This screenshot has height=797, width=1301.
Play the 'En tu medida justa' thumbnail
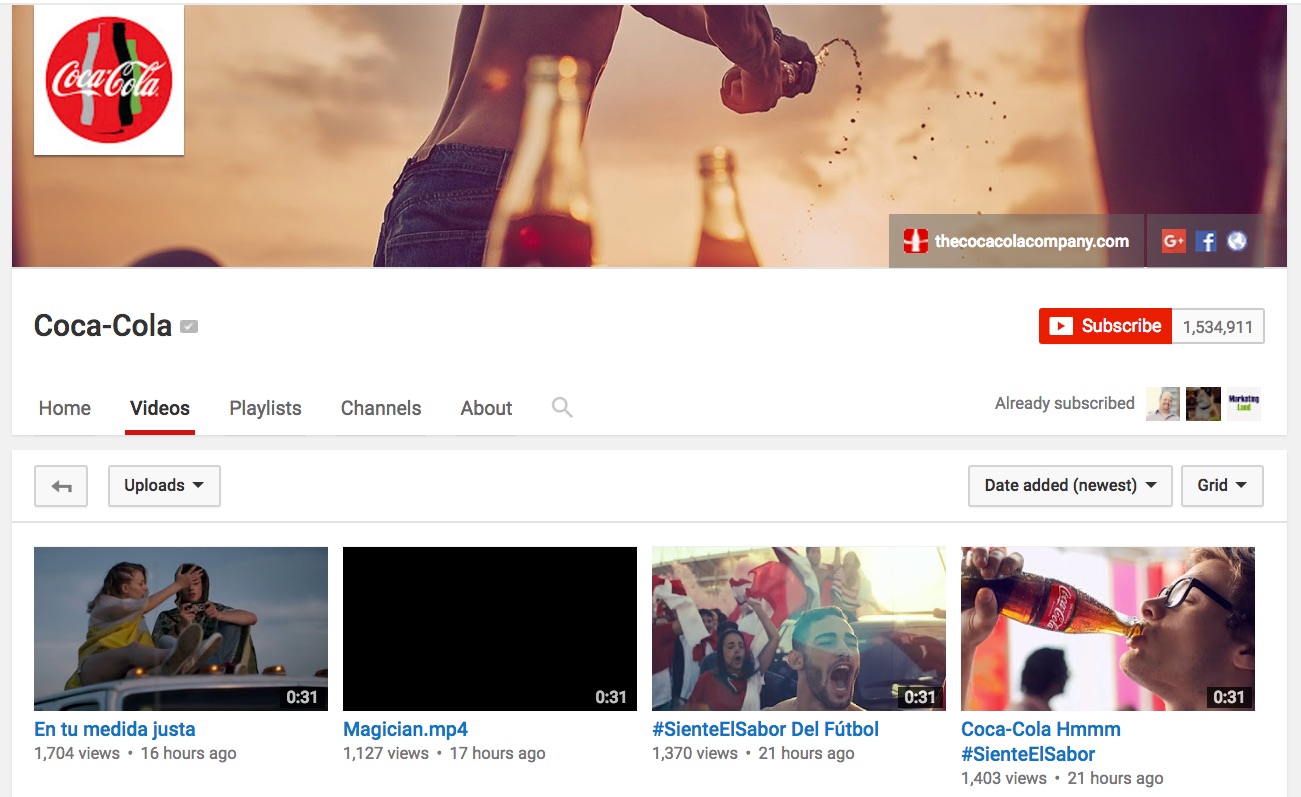181,628
